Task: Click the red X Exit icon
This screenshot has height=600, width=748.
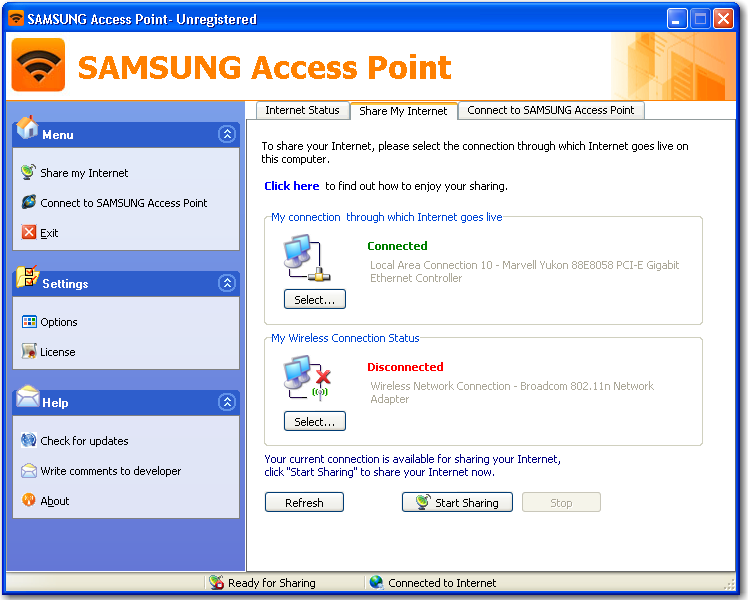Action: (x=29, y=232)
